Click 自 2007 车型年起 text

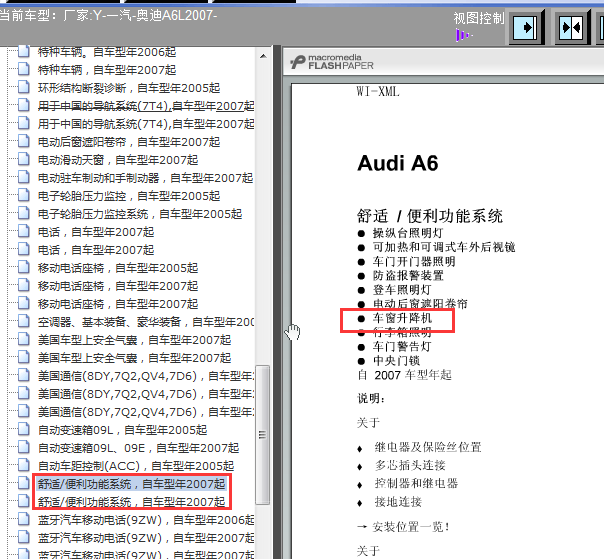pyautogui.click(x=404, y=375)
